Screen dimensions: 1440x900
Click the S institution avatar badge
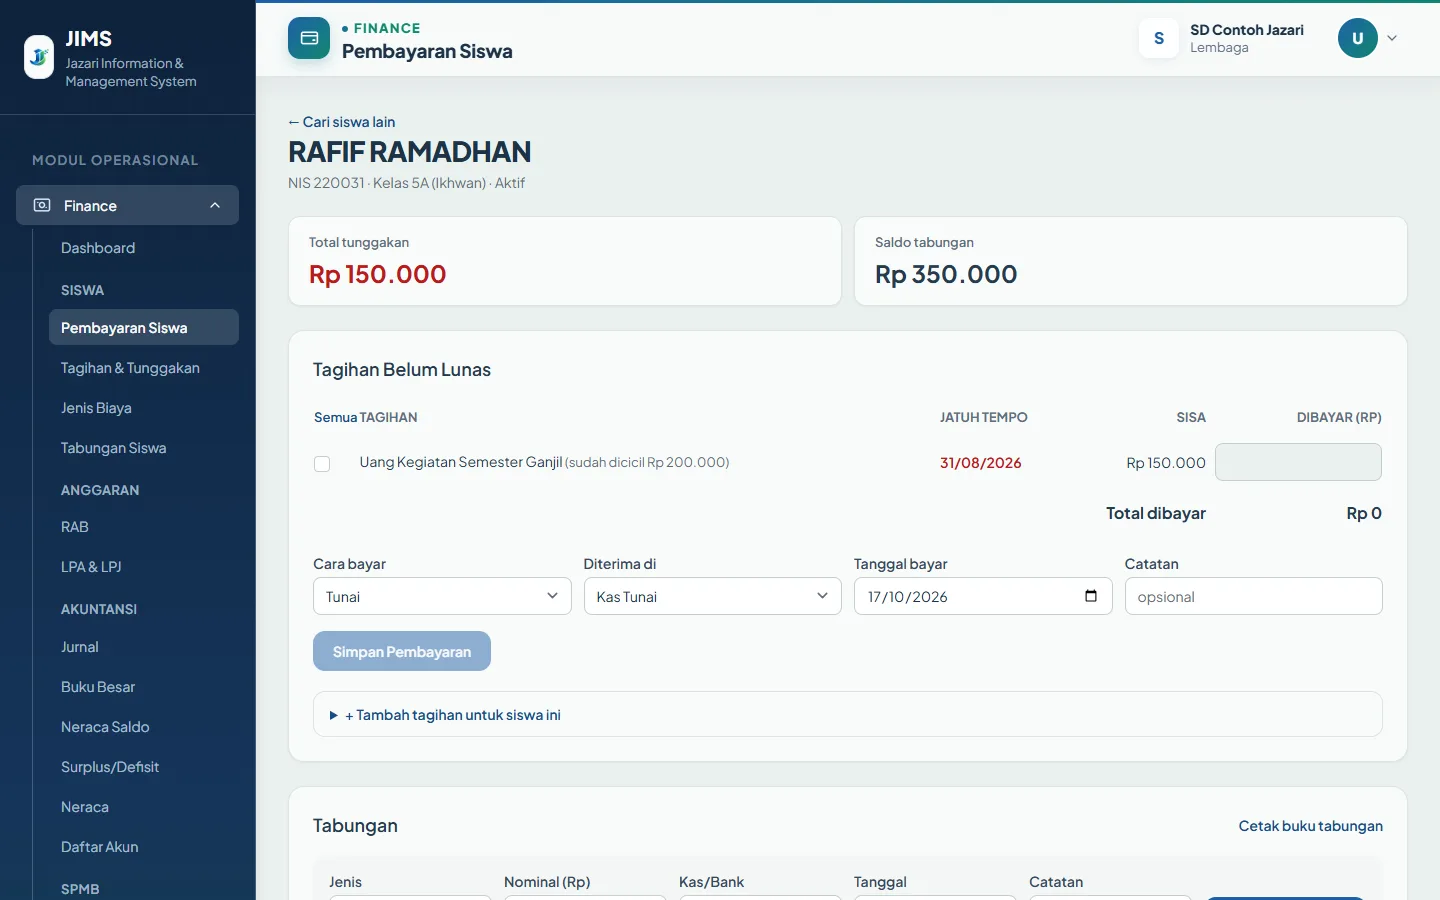1159,38
